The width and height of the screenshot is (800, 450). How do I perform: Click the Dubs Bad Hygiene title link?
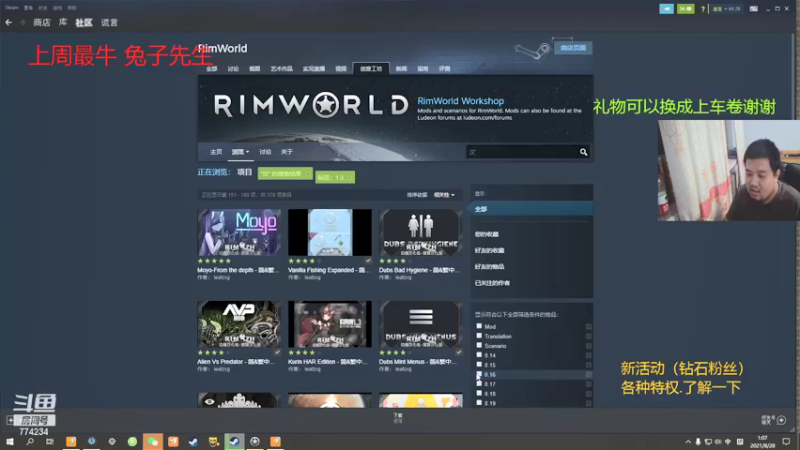[419, 270]
